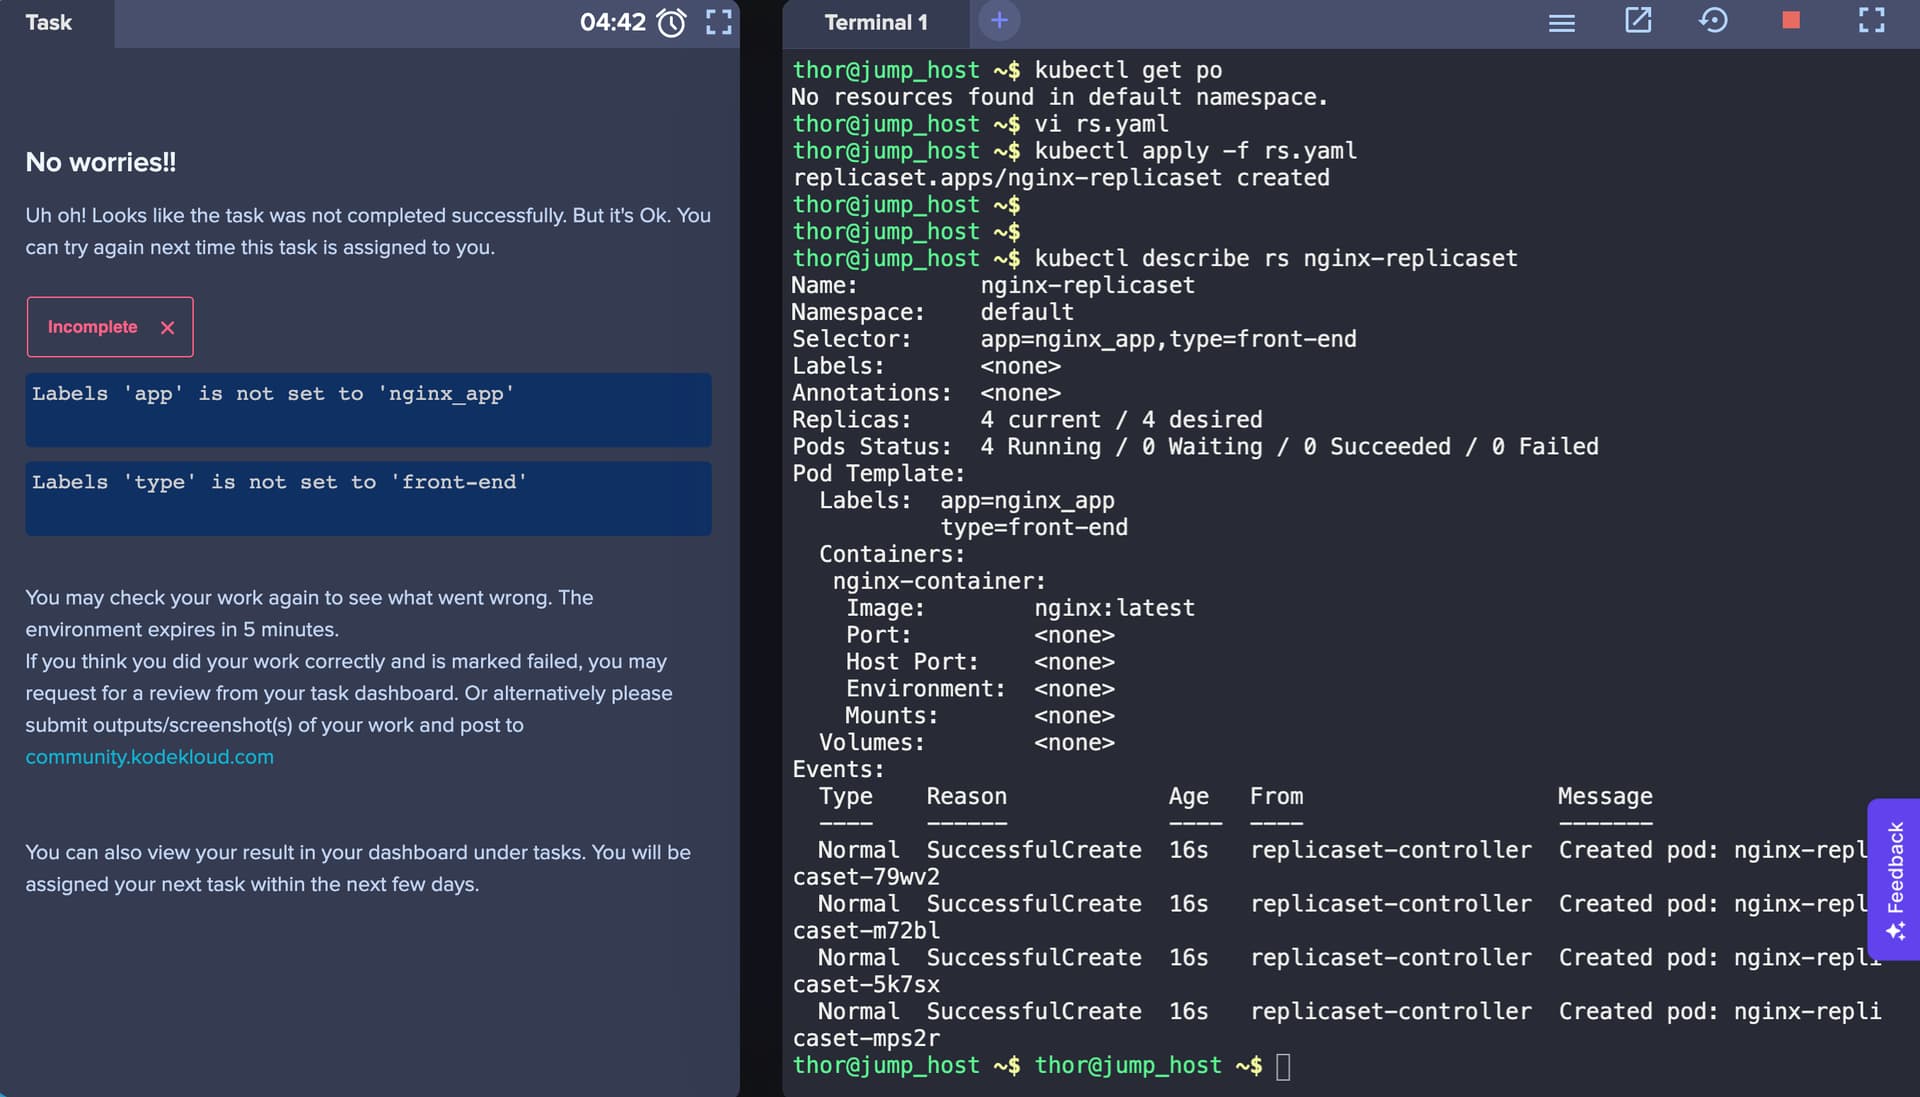Image resolution: width=1920 pixels, height=1097 pixels.
Task: Click at the terminal cursor prompt
Action: click(1283, 1066)
